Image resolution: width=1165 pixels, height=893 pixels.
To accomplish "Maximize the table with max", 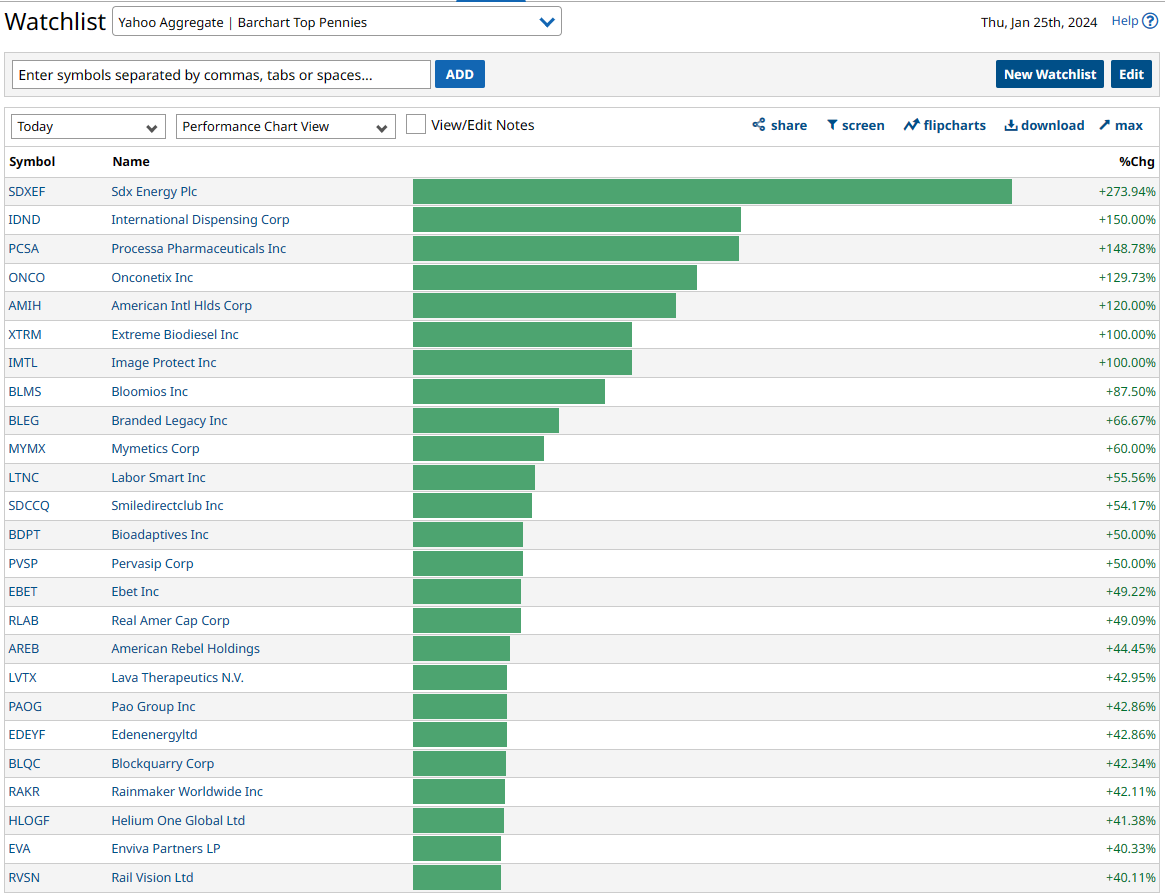I will 1120,126.
